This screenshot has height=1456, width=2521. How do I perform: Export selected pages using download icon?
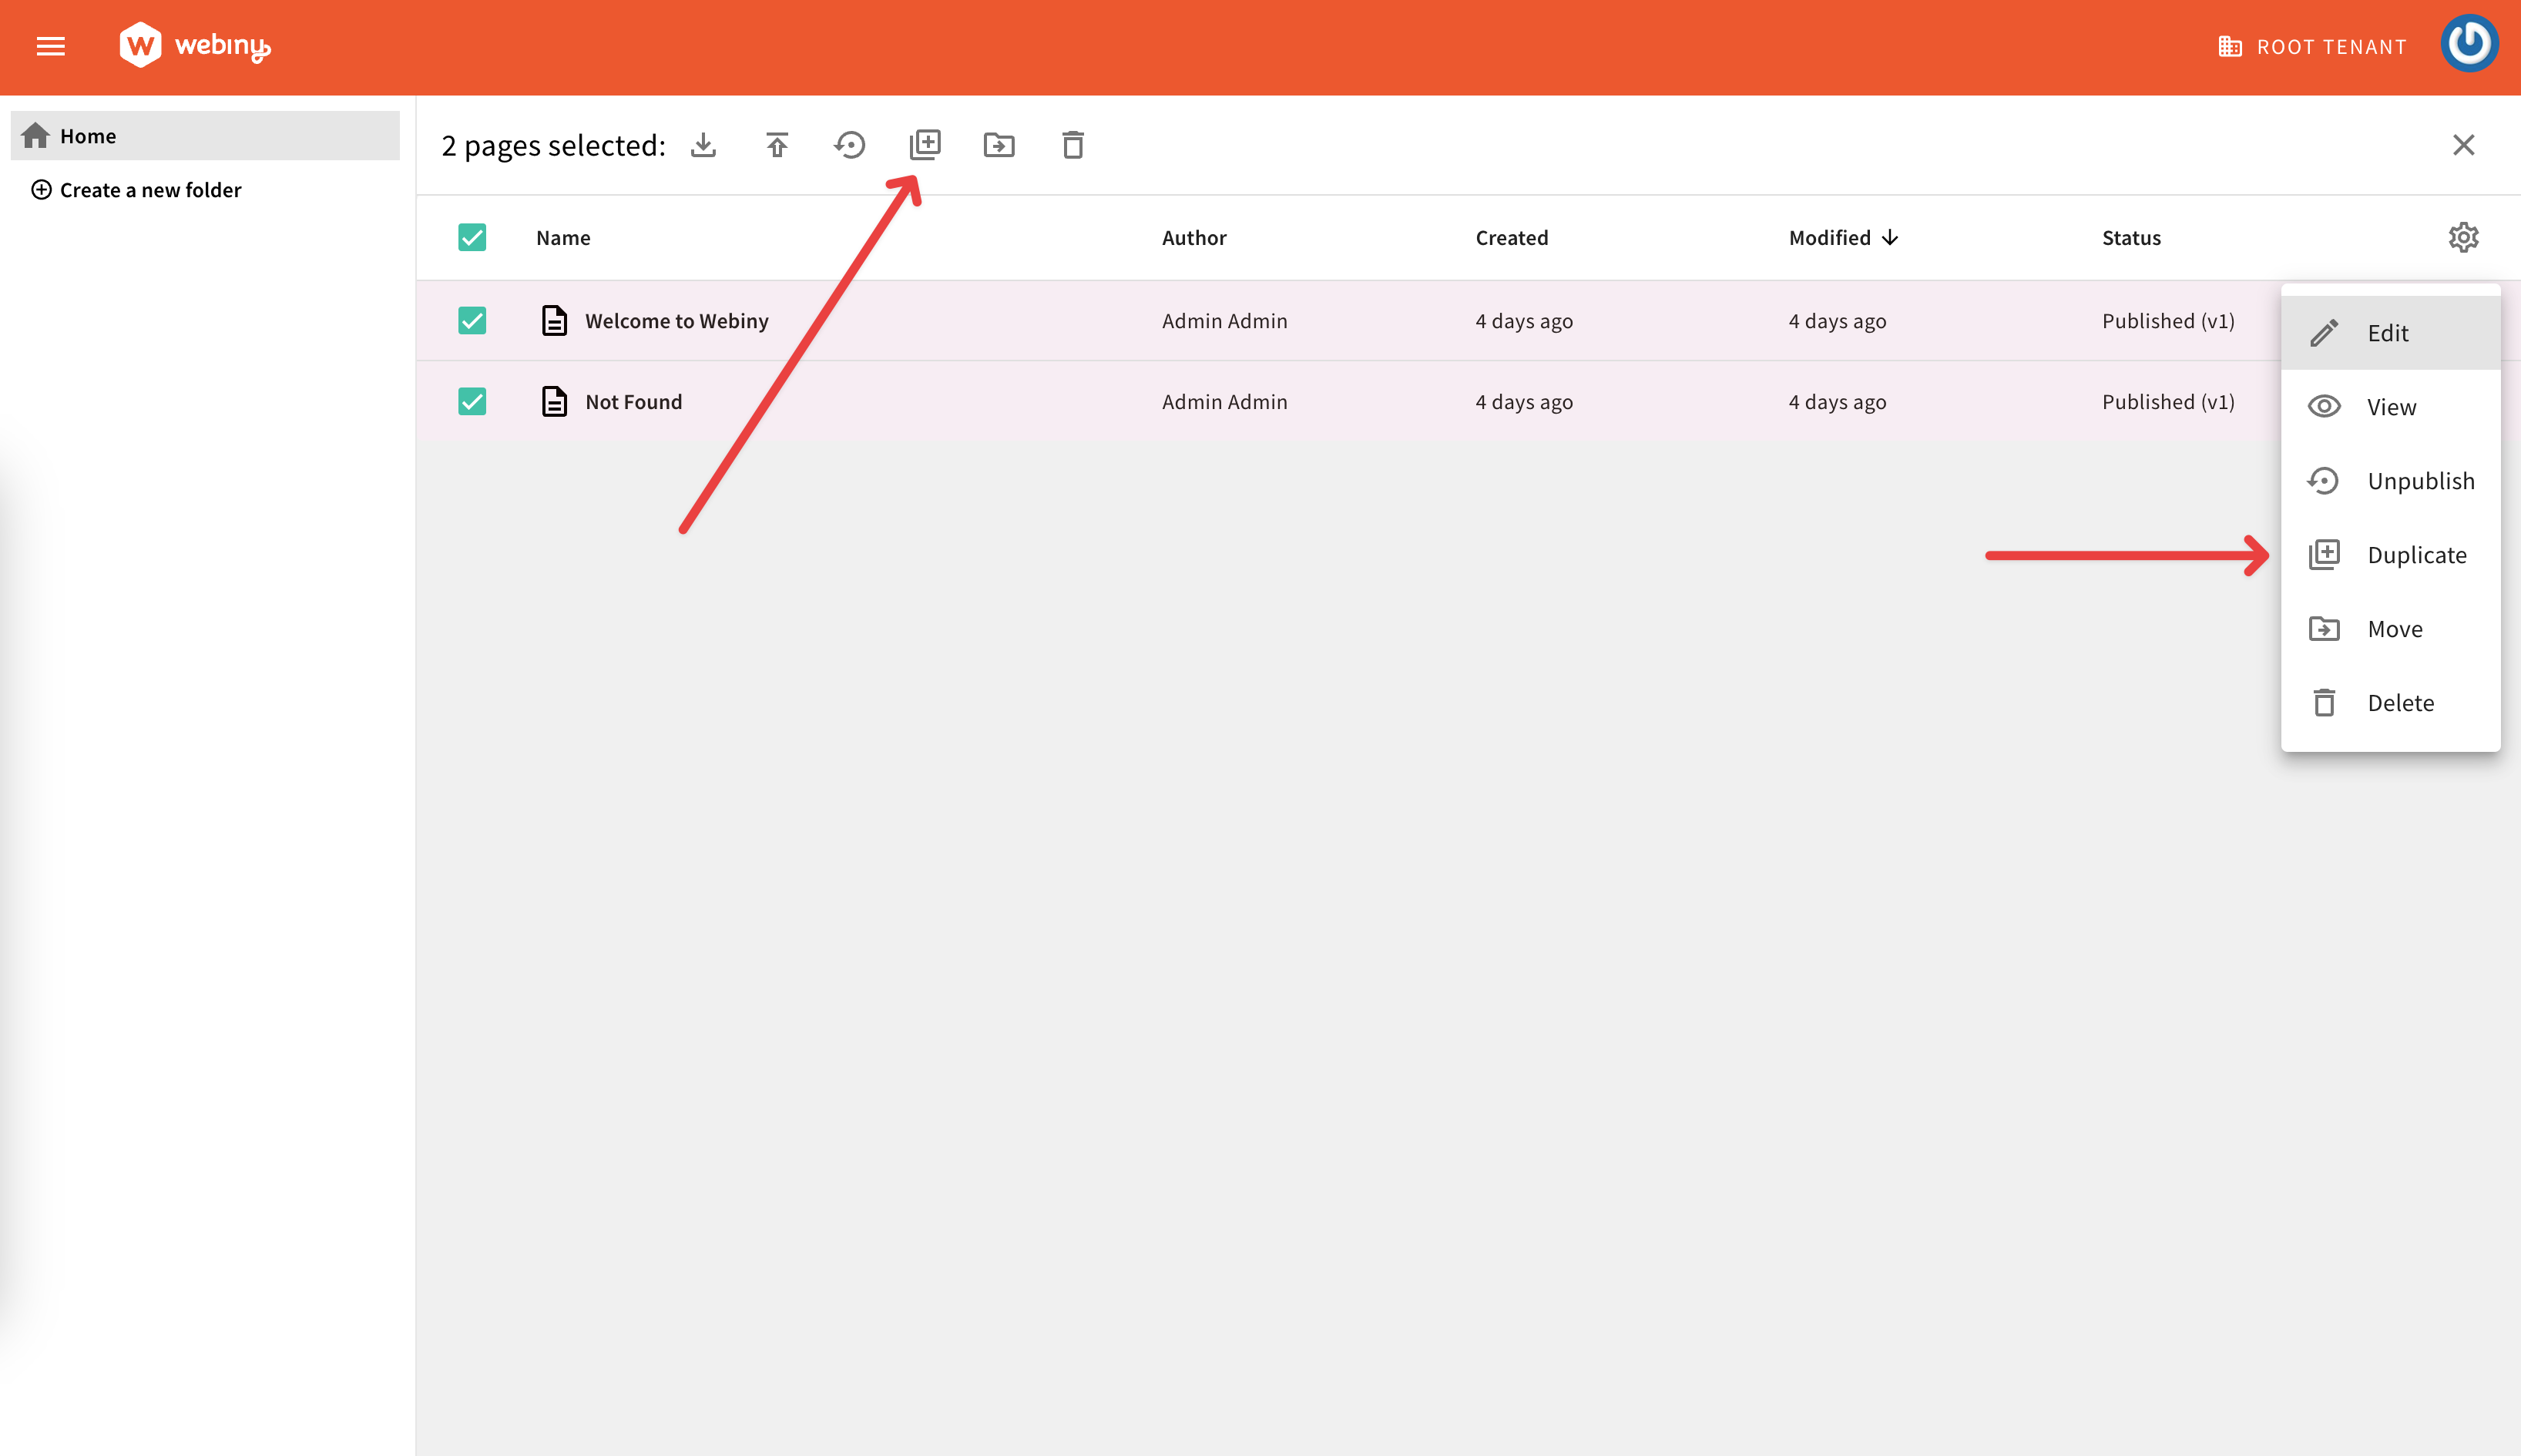coord(704,145)
